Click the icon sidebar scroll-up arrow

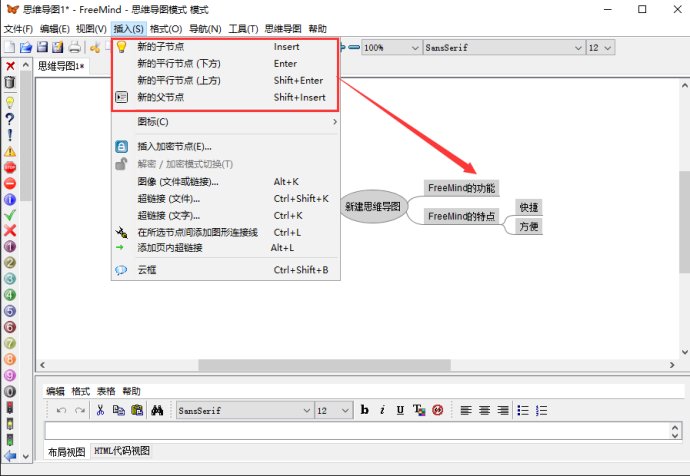[26, 65]
